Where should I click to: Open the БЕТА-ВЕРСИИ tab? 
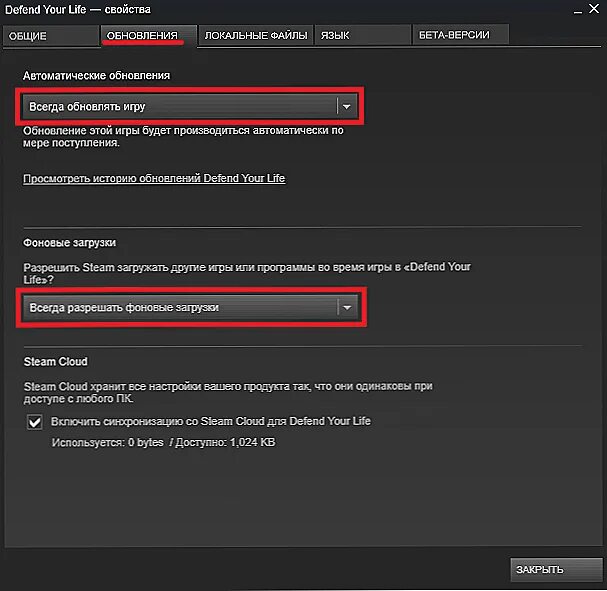click(x=460, y=35)
